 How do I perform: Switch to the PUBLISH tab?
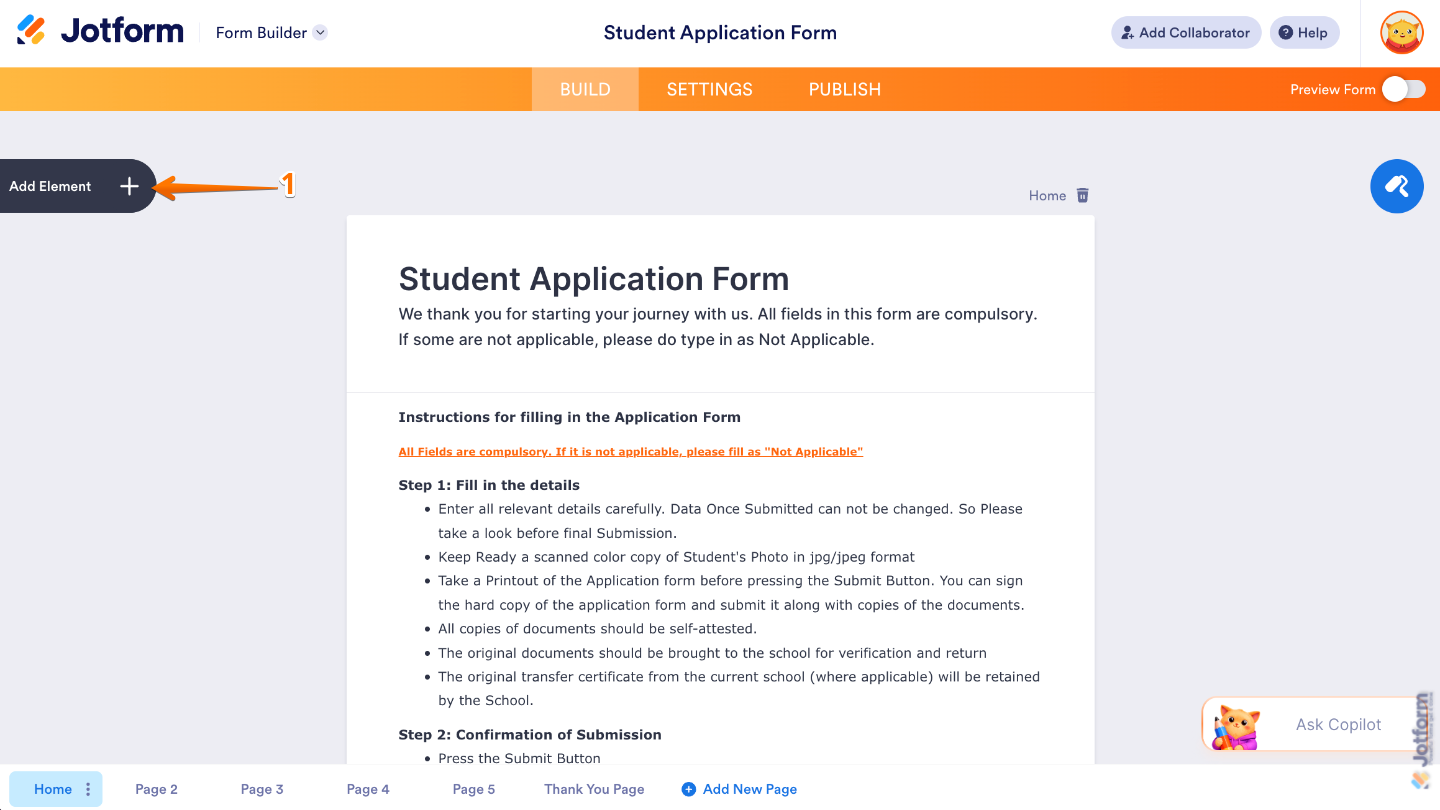(x=845, y=89)
